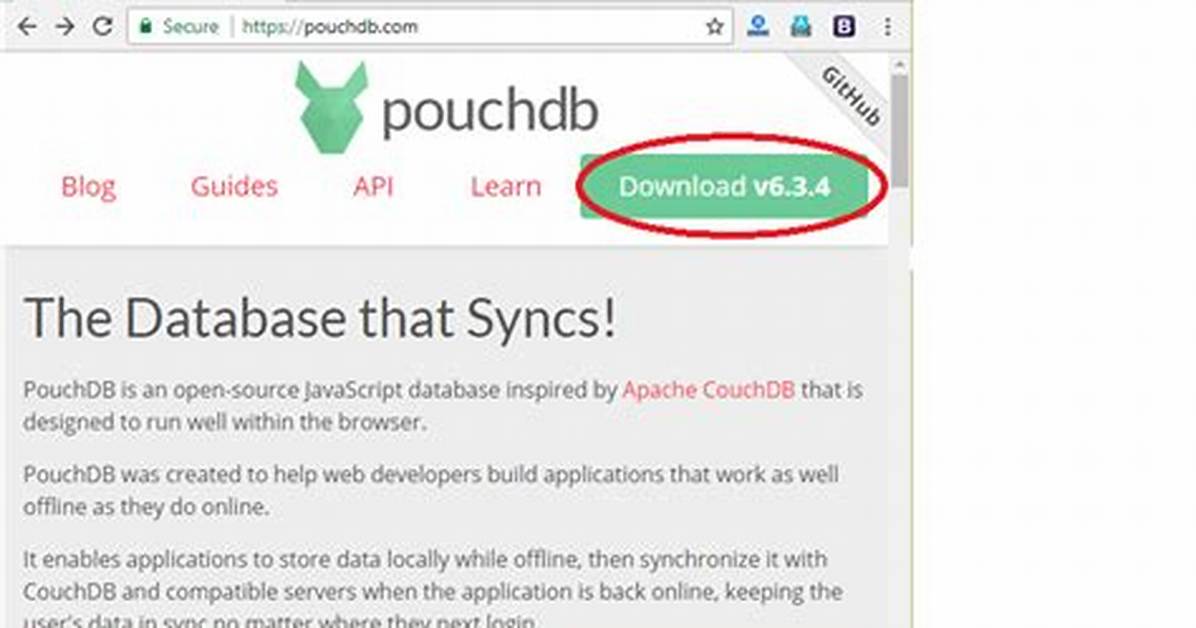
Task: Click the browser forward arrow
Action: (66, 27)
